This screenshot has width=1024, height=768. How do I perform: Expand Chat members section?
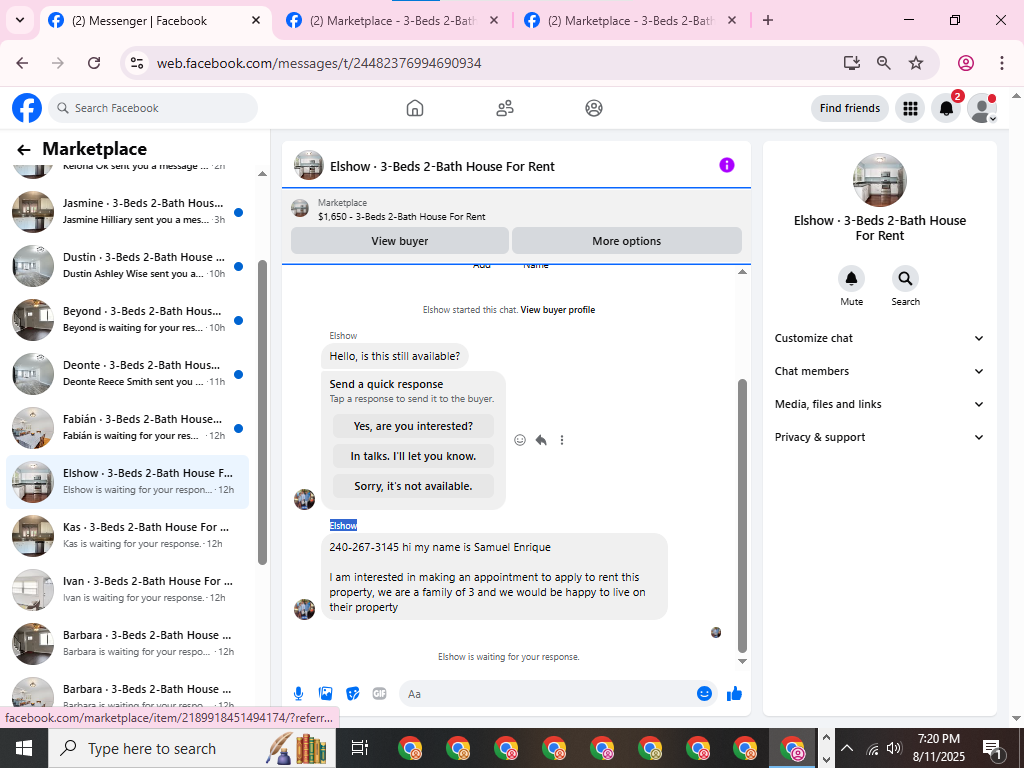pyautogui.click(x=879, y=371)
